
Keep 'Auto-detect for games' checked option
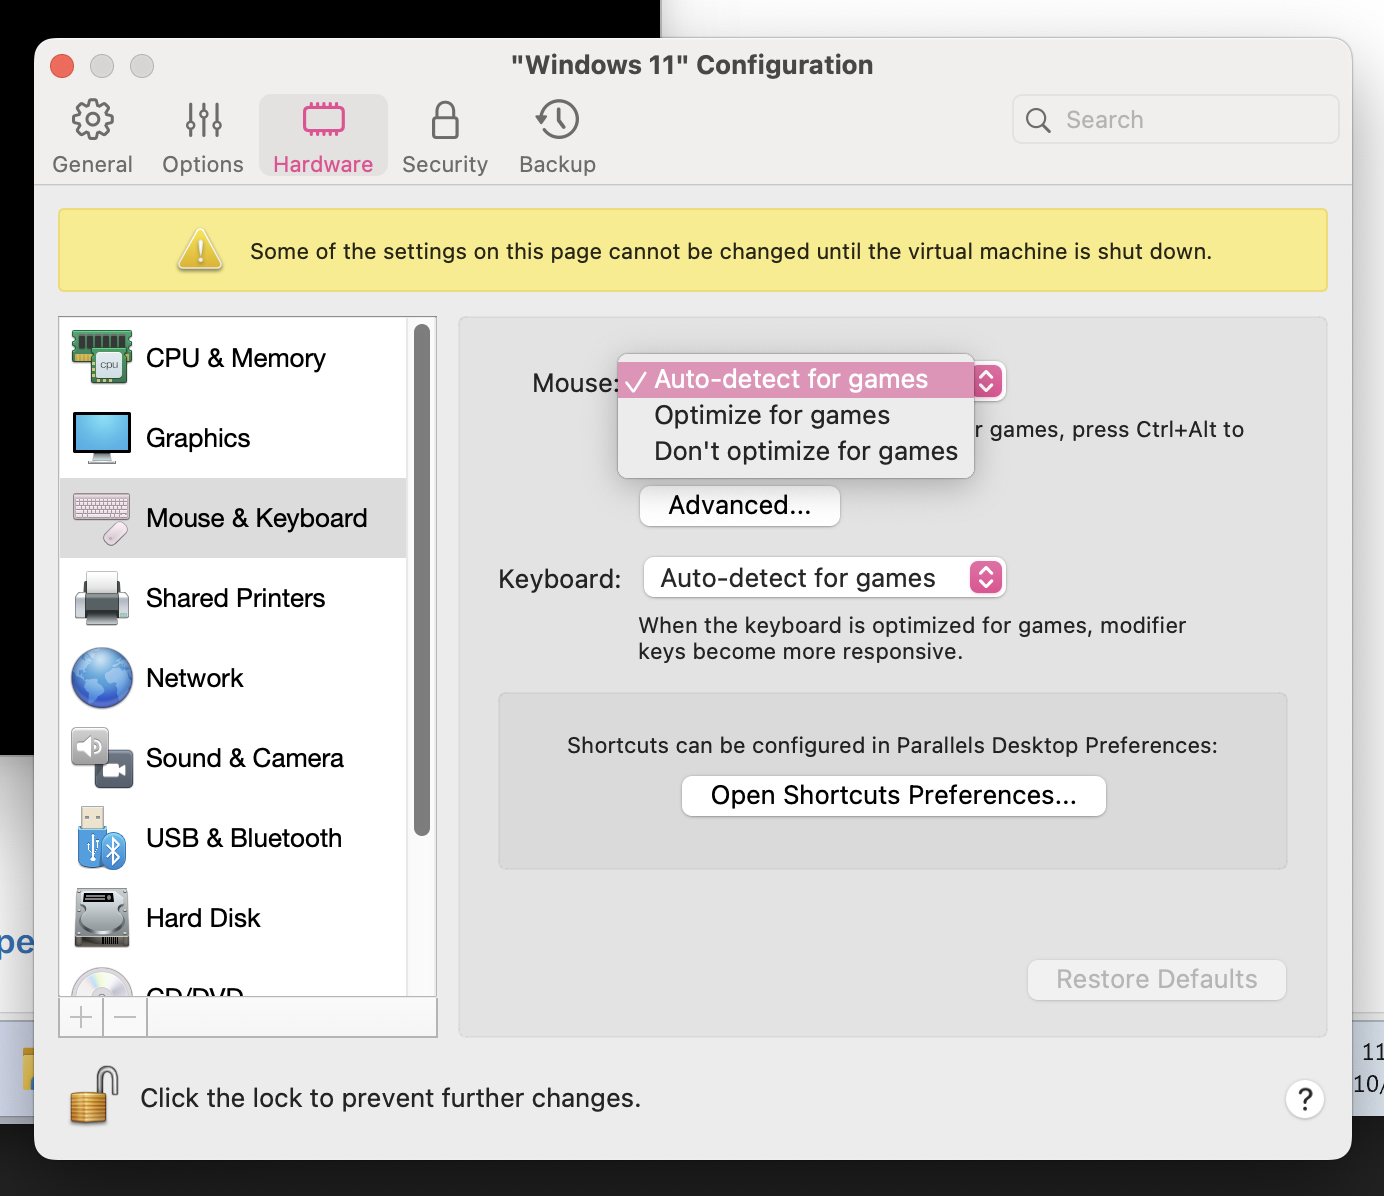[x=790, y=380]
